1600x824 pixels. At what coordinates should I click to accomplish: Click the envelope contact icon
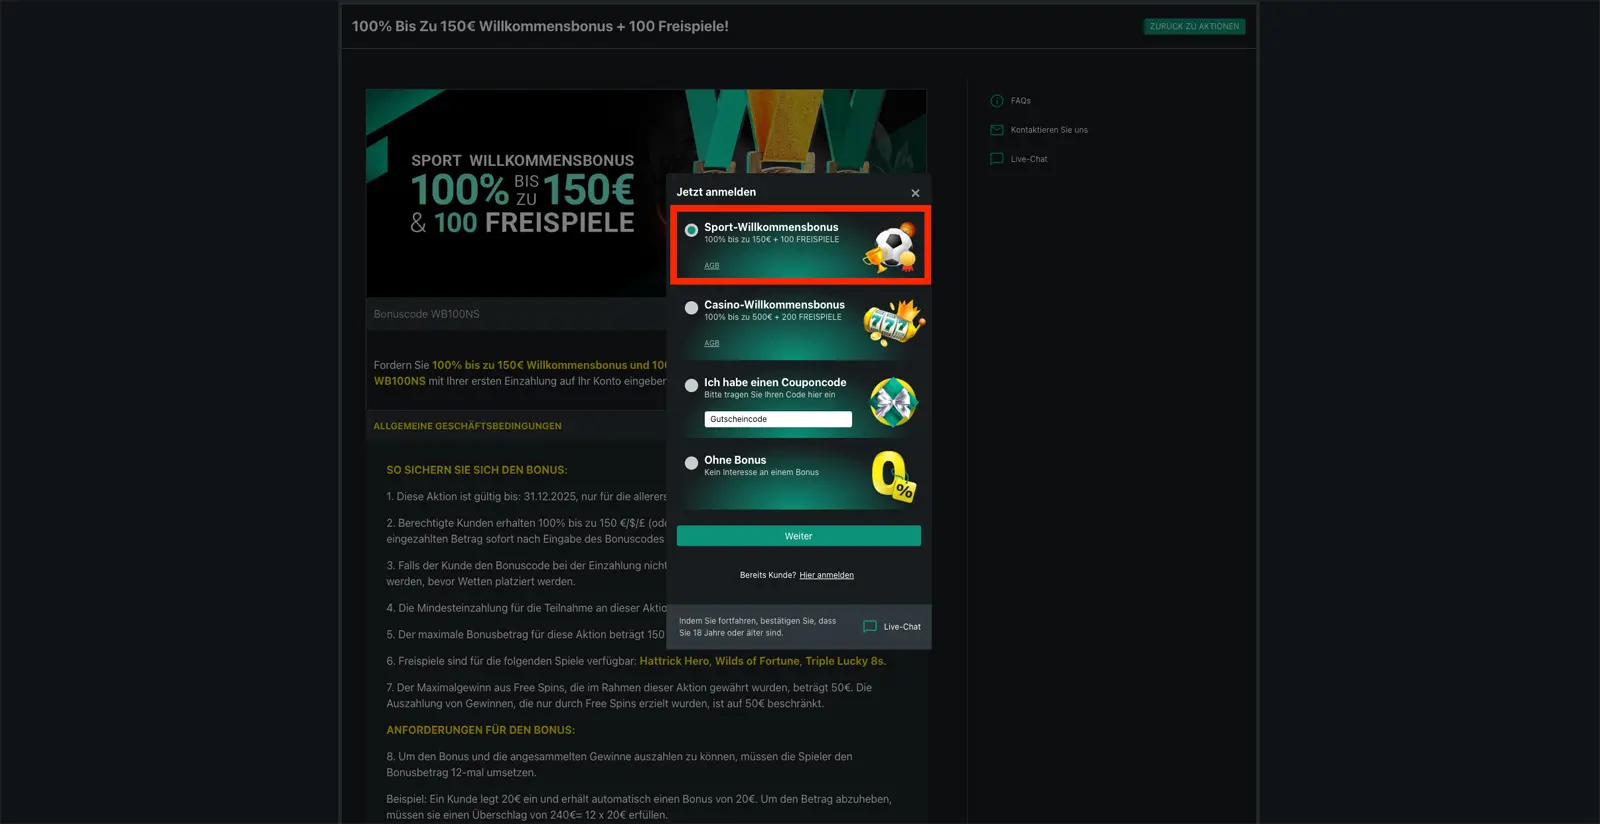coord(997,130)
